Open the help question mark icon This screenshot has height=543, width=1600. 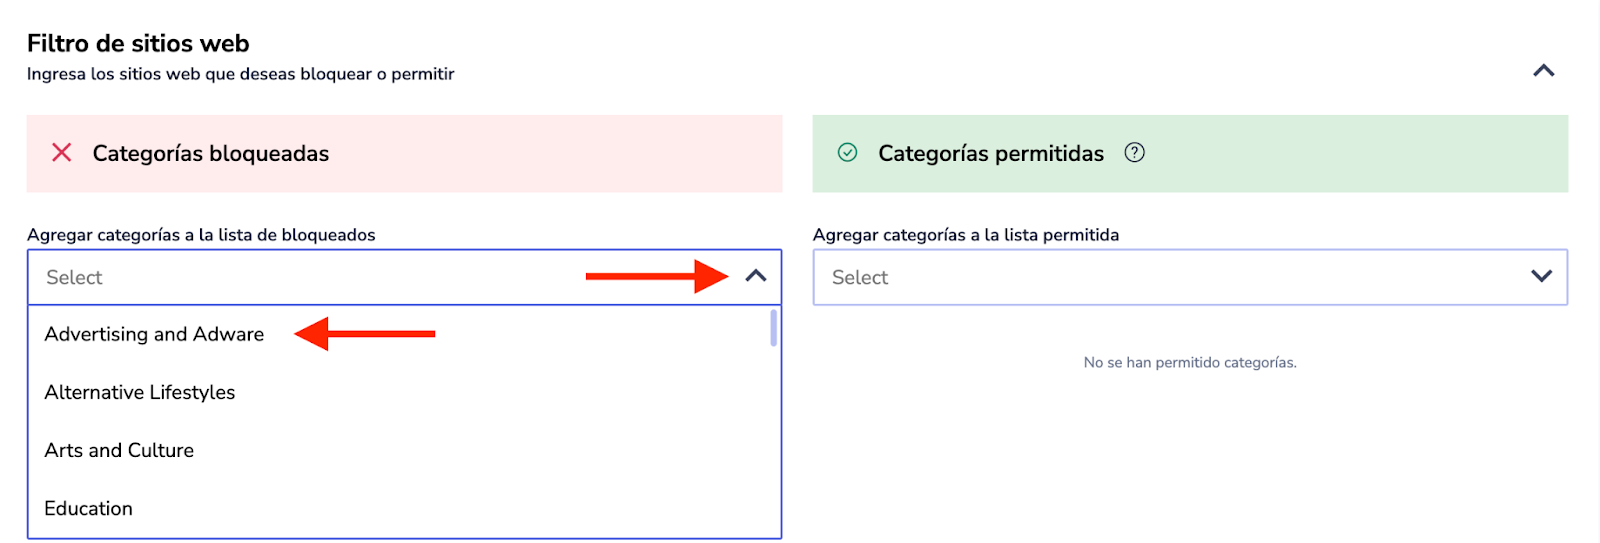1134,153
